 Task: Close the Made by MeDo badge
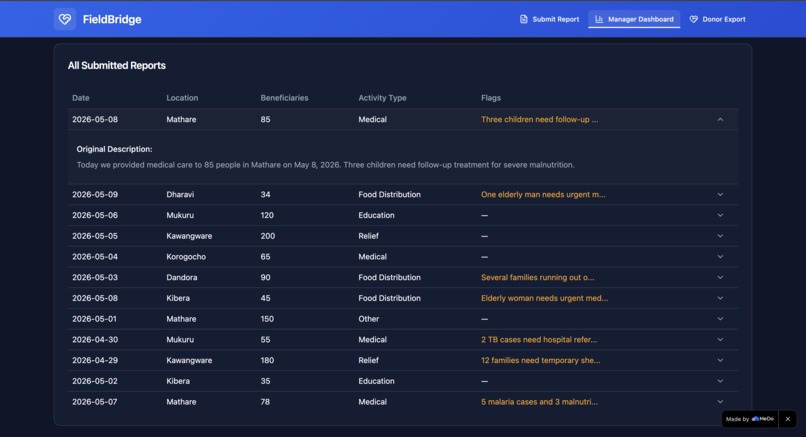click(x=787, y=419)
